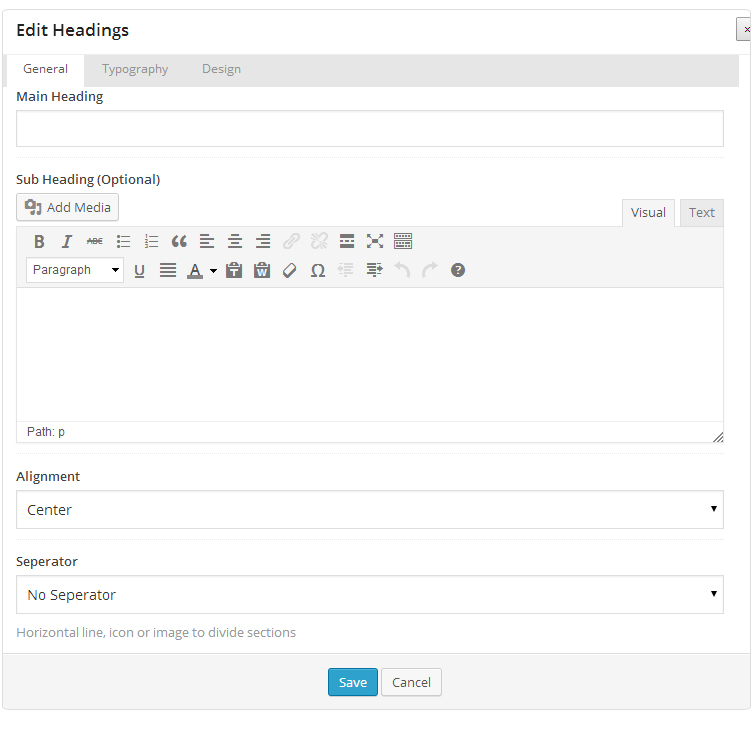Insert a bulleted list

point(123,241)
